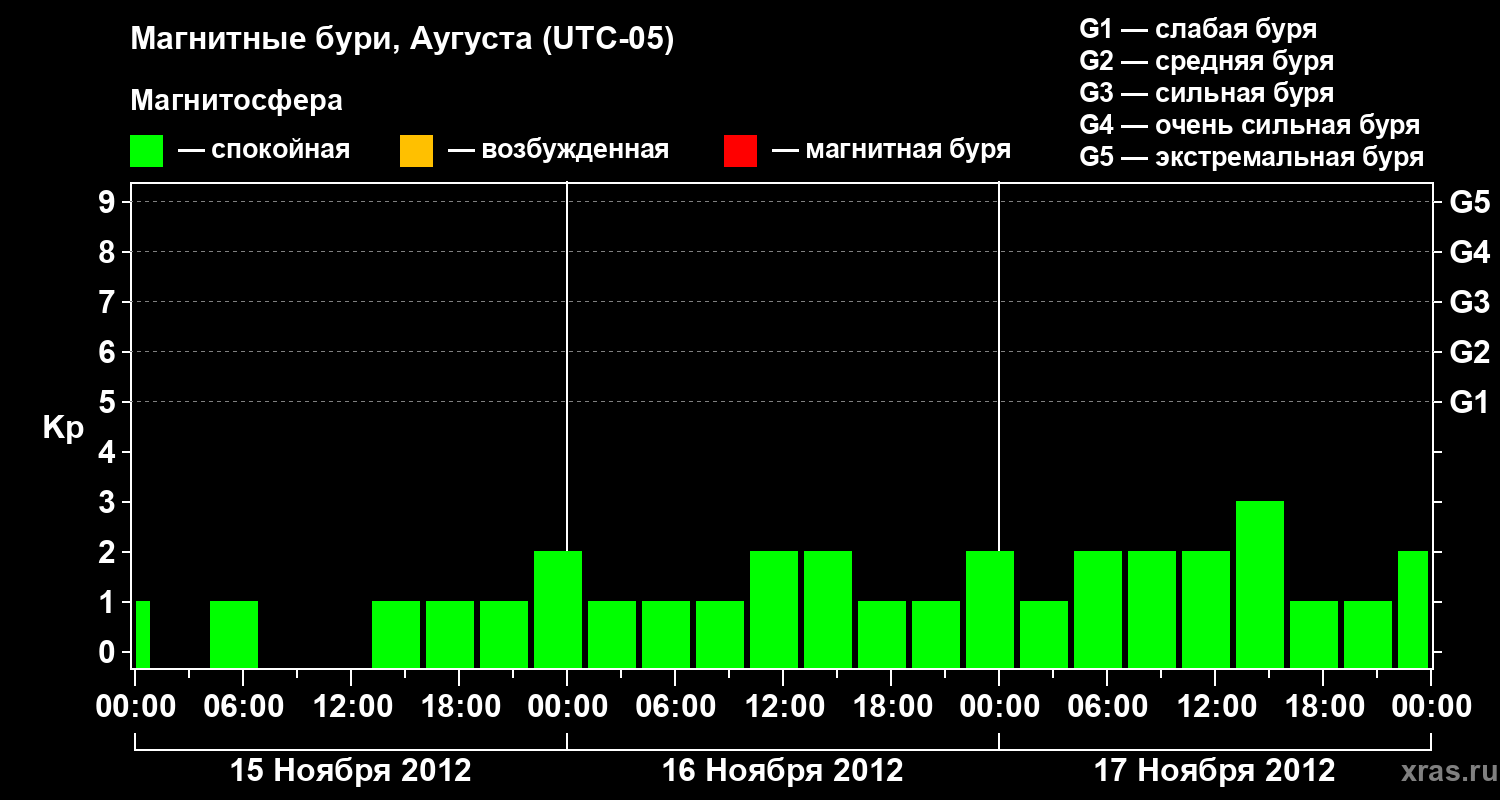Click the '18:00' time label under 17 November

[1324, 707]
